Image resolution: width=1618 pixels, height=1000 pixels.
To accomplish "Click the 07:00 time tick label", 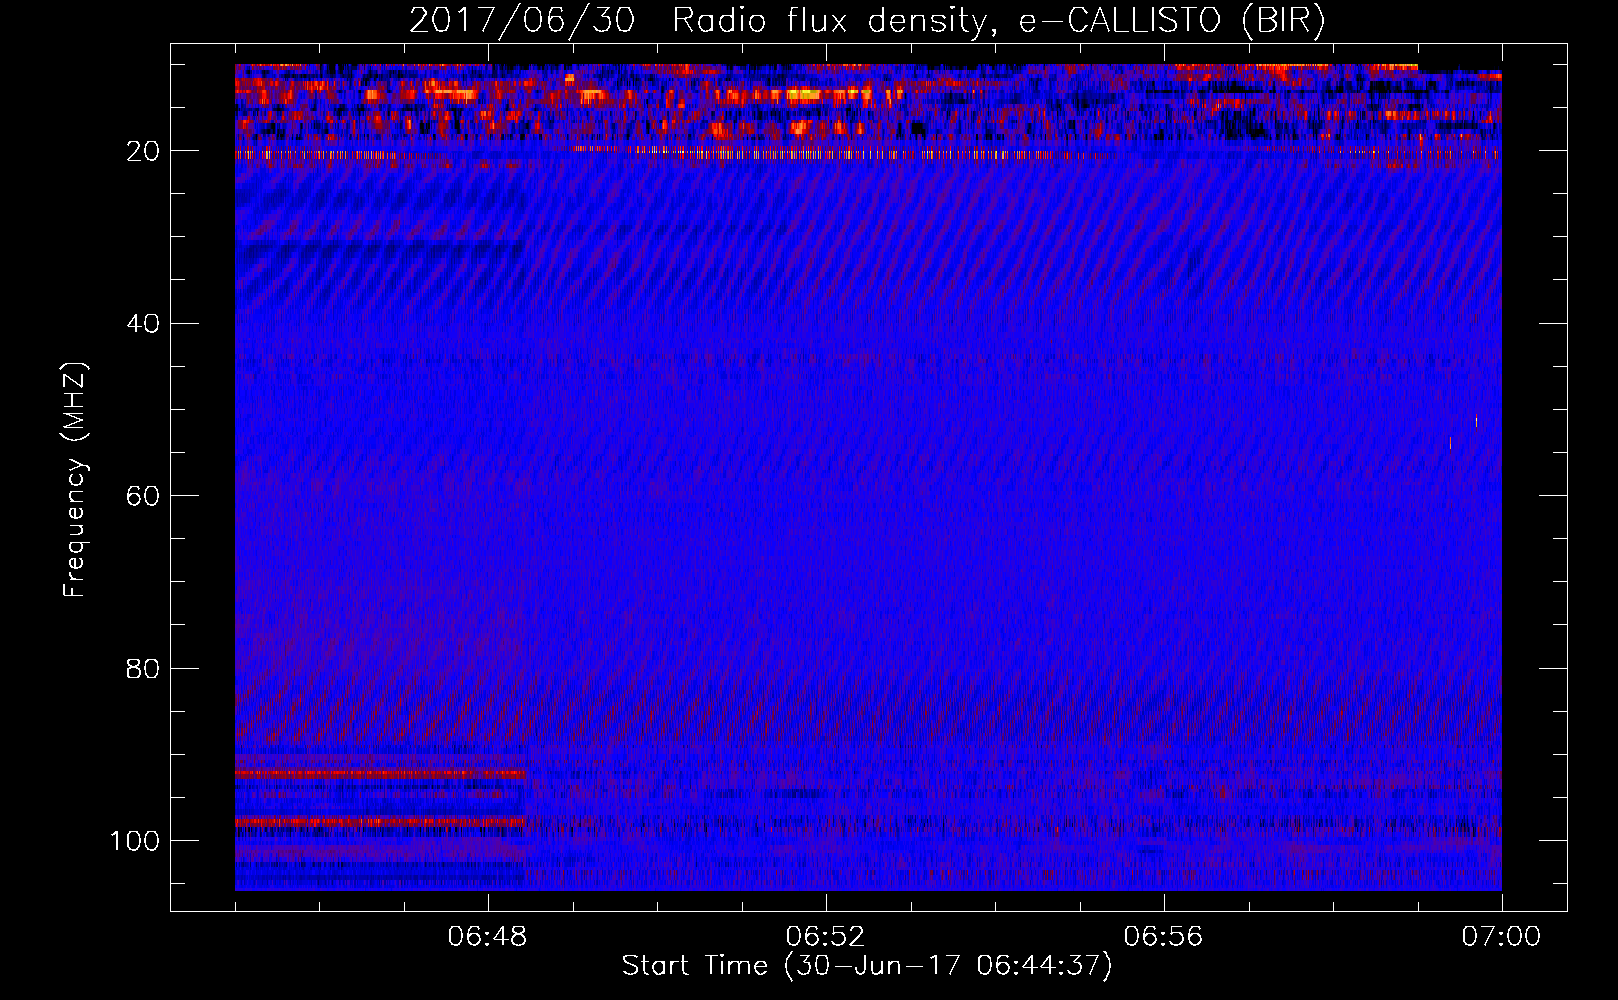I will coord(1501,937).
